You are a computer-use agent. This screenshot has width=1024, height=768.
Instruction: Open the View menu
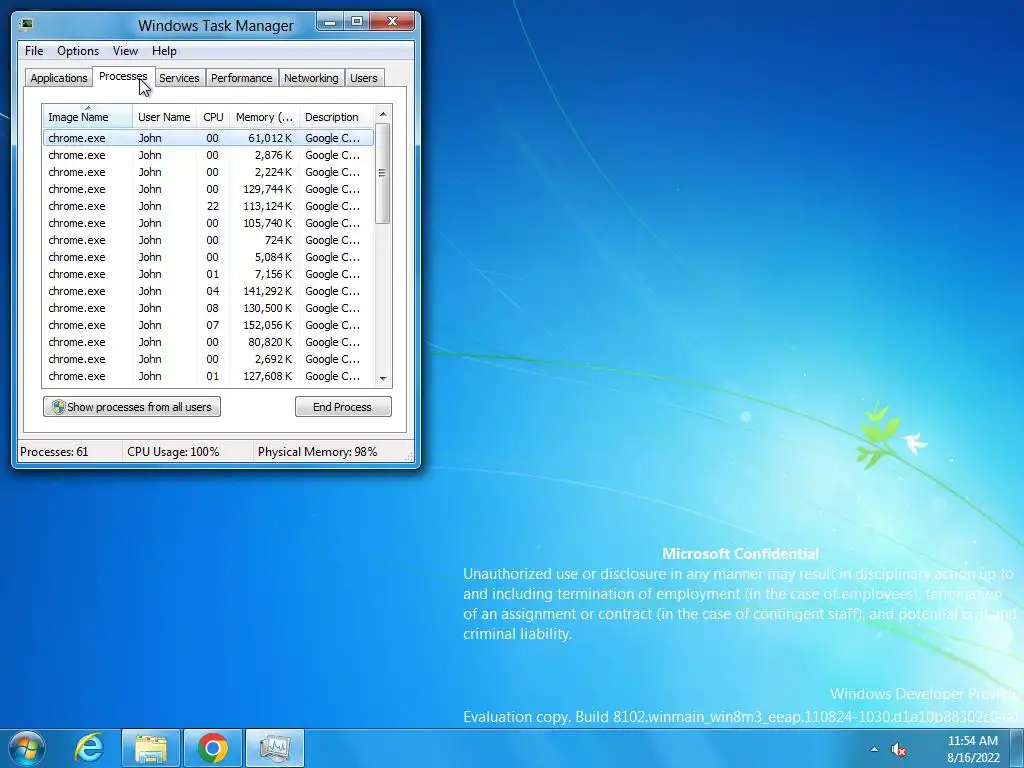pos(125,51)
